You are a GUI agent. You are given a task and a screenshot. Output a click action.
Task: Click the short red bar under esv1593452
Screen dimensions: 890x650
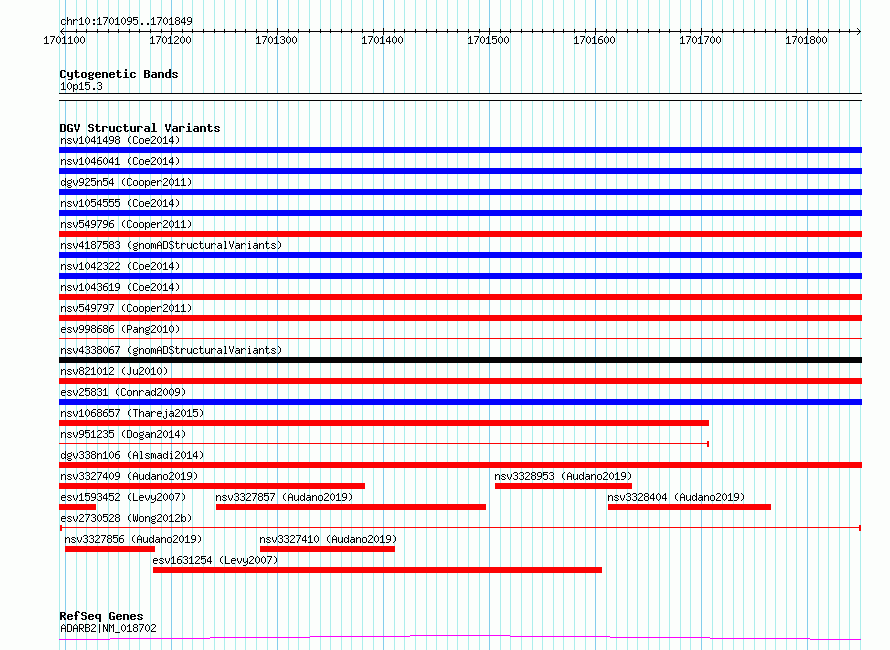pyautogui.click(x=78, y=507)
